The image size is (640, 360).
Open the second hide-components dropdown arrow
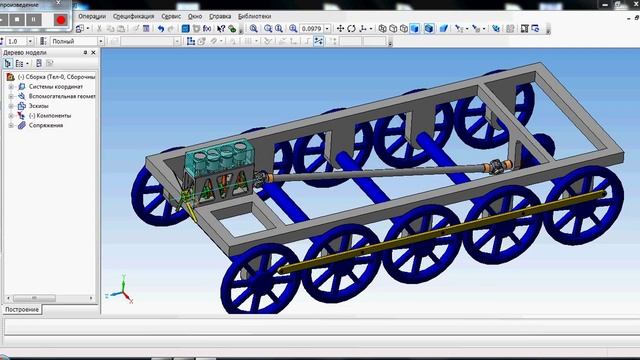(484, 29)
